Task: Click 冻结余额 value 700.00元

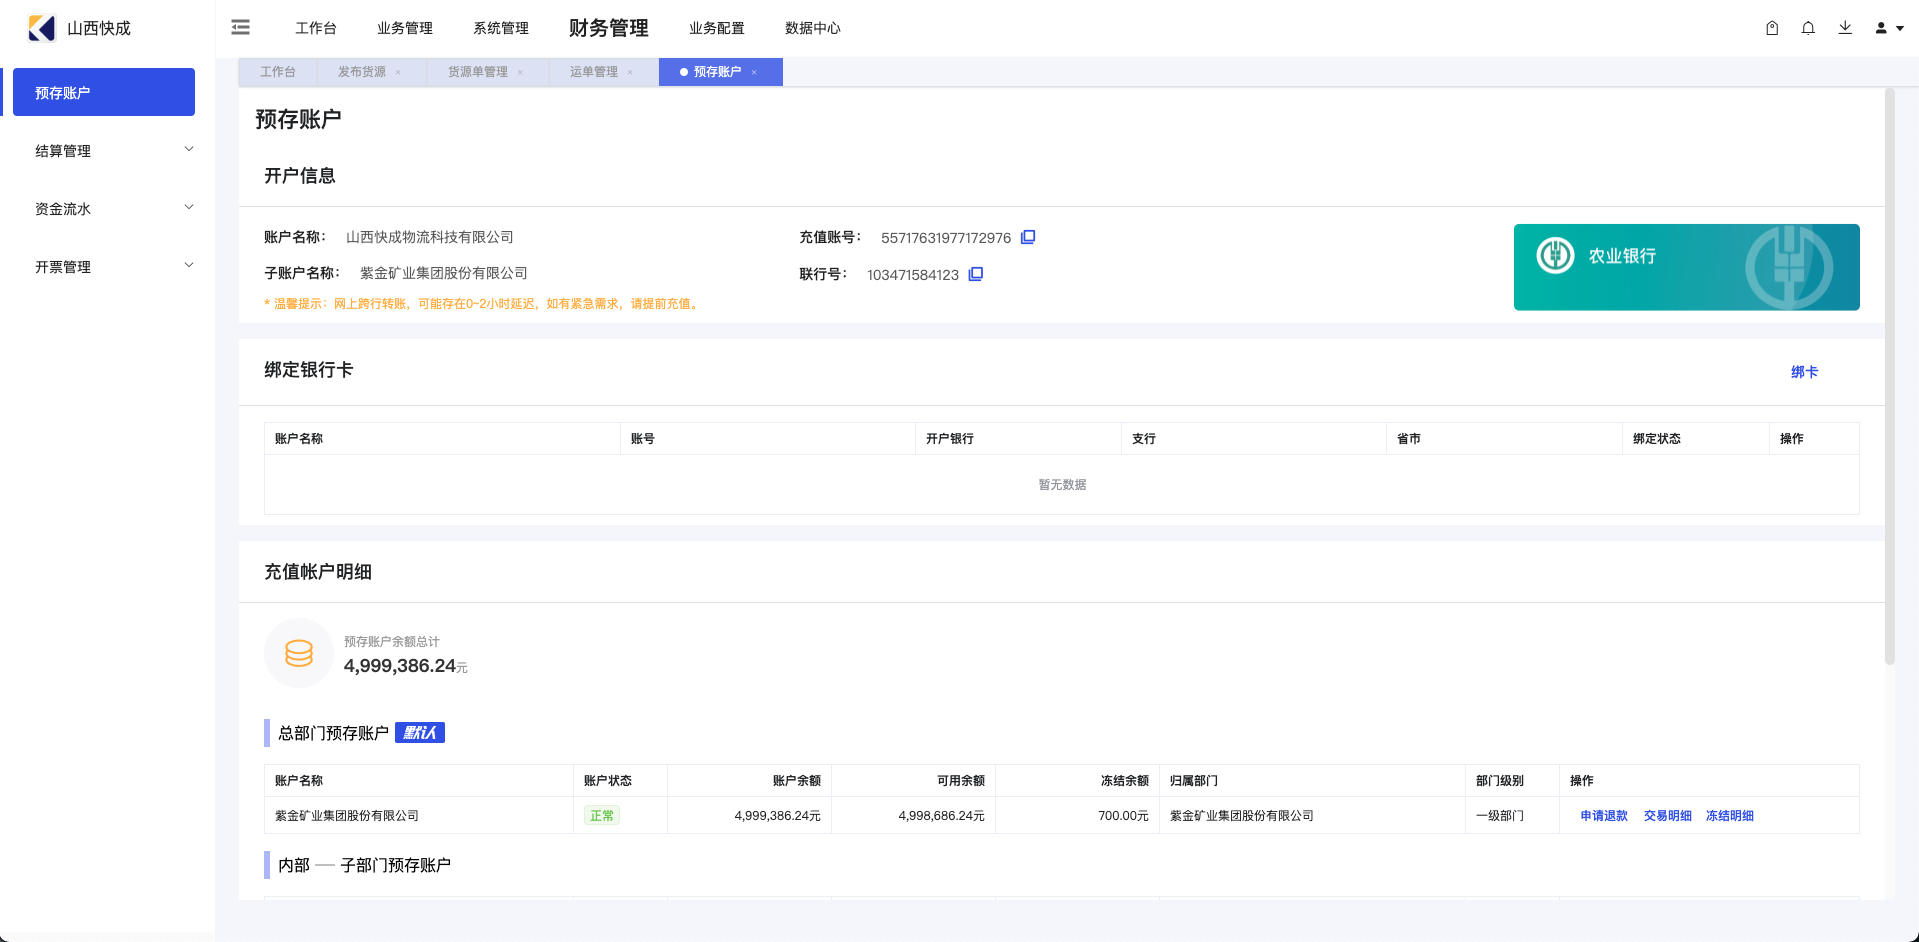Action: tap(1123, 816)
